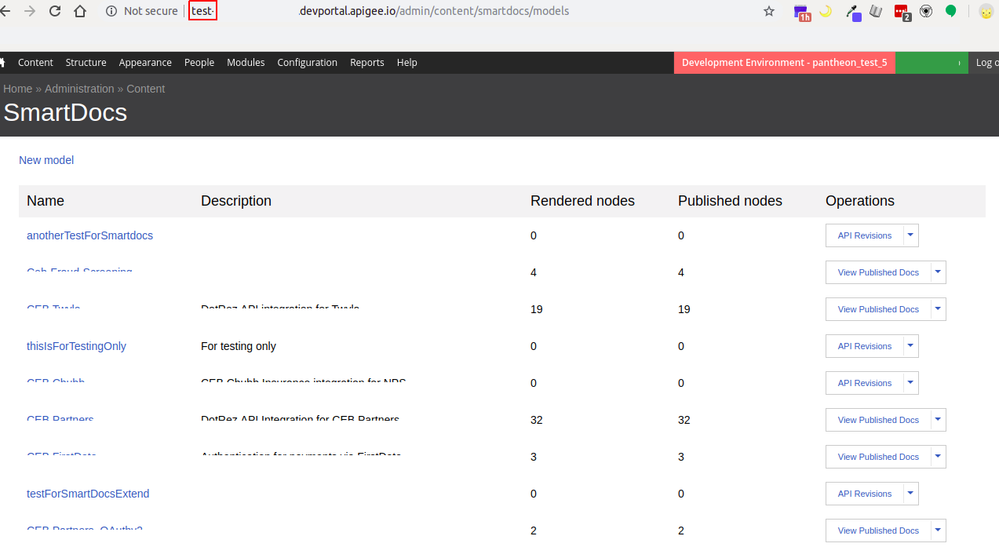Click API Revisions for anotherTestForSmartdocs
Image resolution: width=999 pixels, height=547 pixels.
click(x=864, y=236)
